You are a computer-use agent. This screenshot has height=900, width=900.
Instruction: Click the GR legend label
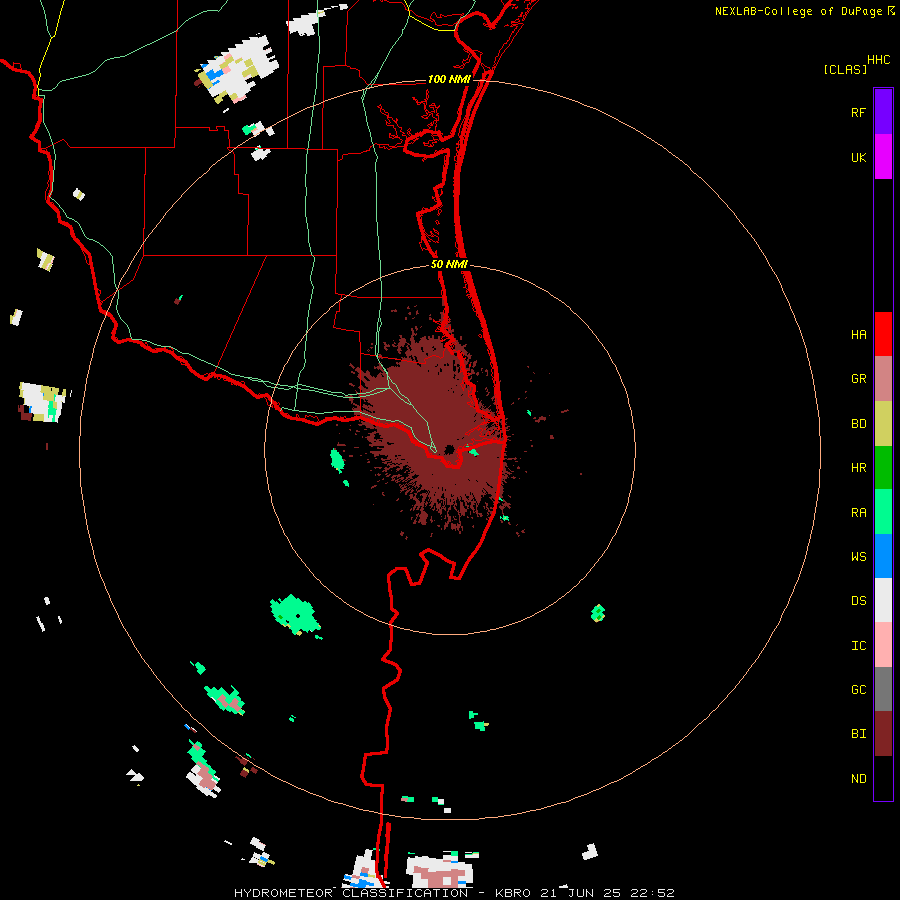click(x=858, y=379)
